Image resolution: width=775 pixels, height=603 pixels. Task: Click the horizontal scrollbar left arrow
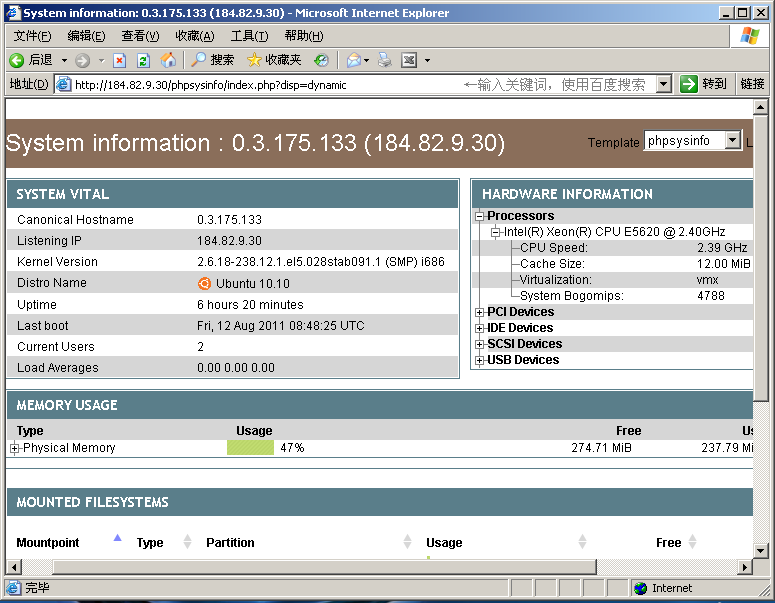[x=14, y=566]
